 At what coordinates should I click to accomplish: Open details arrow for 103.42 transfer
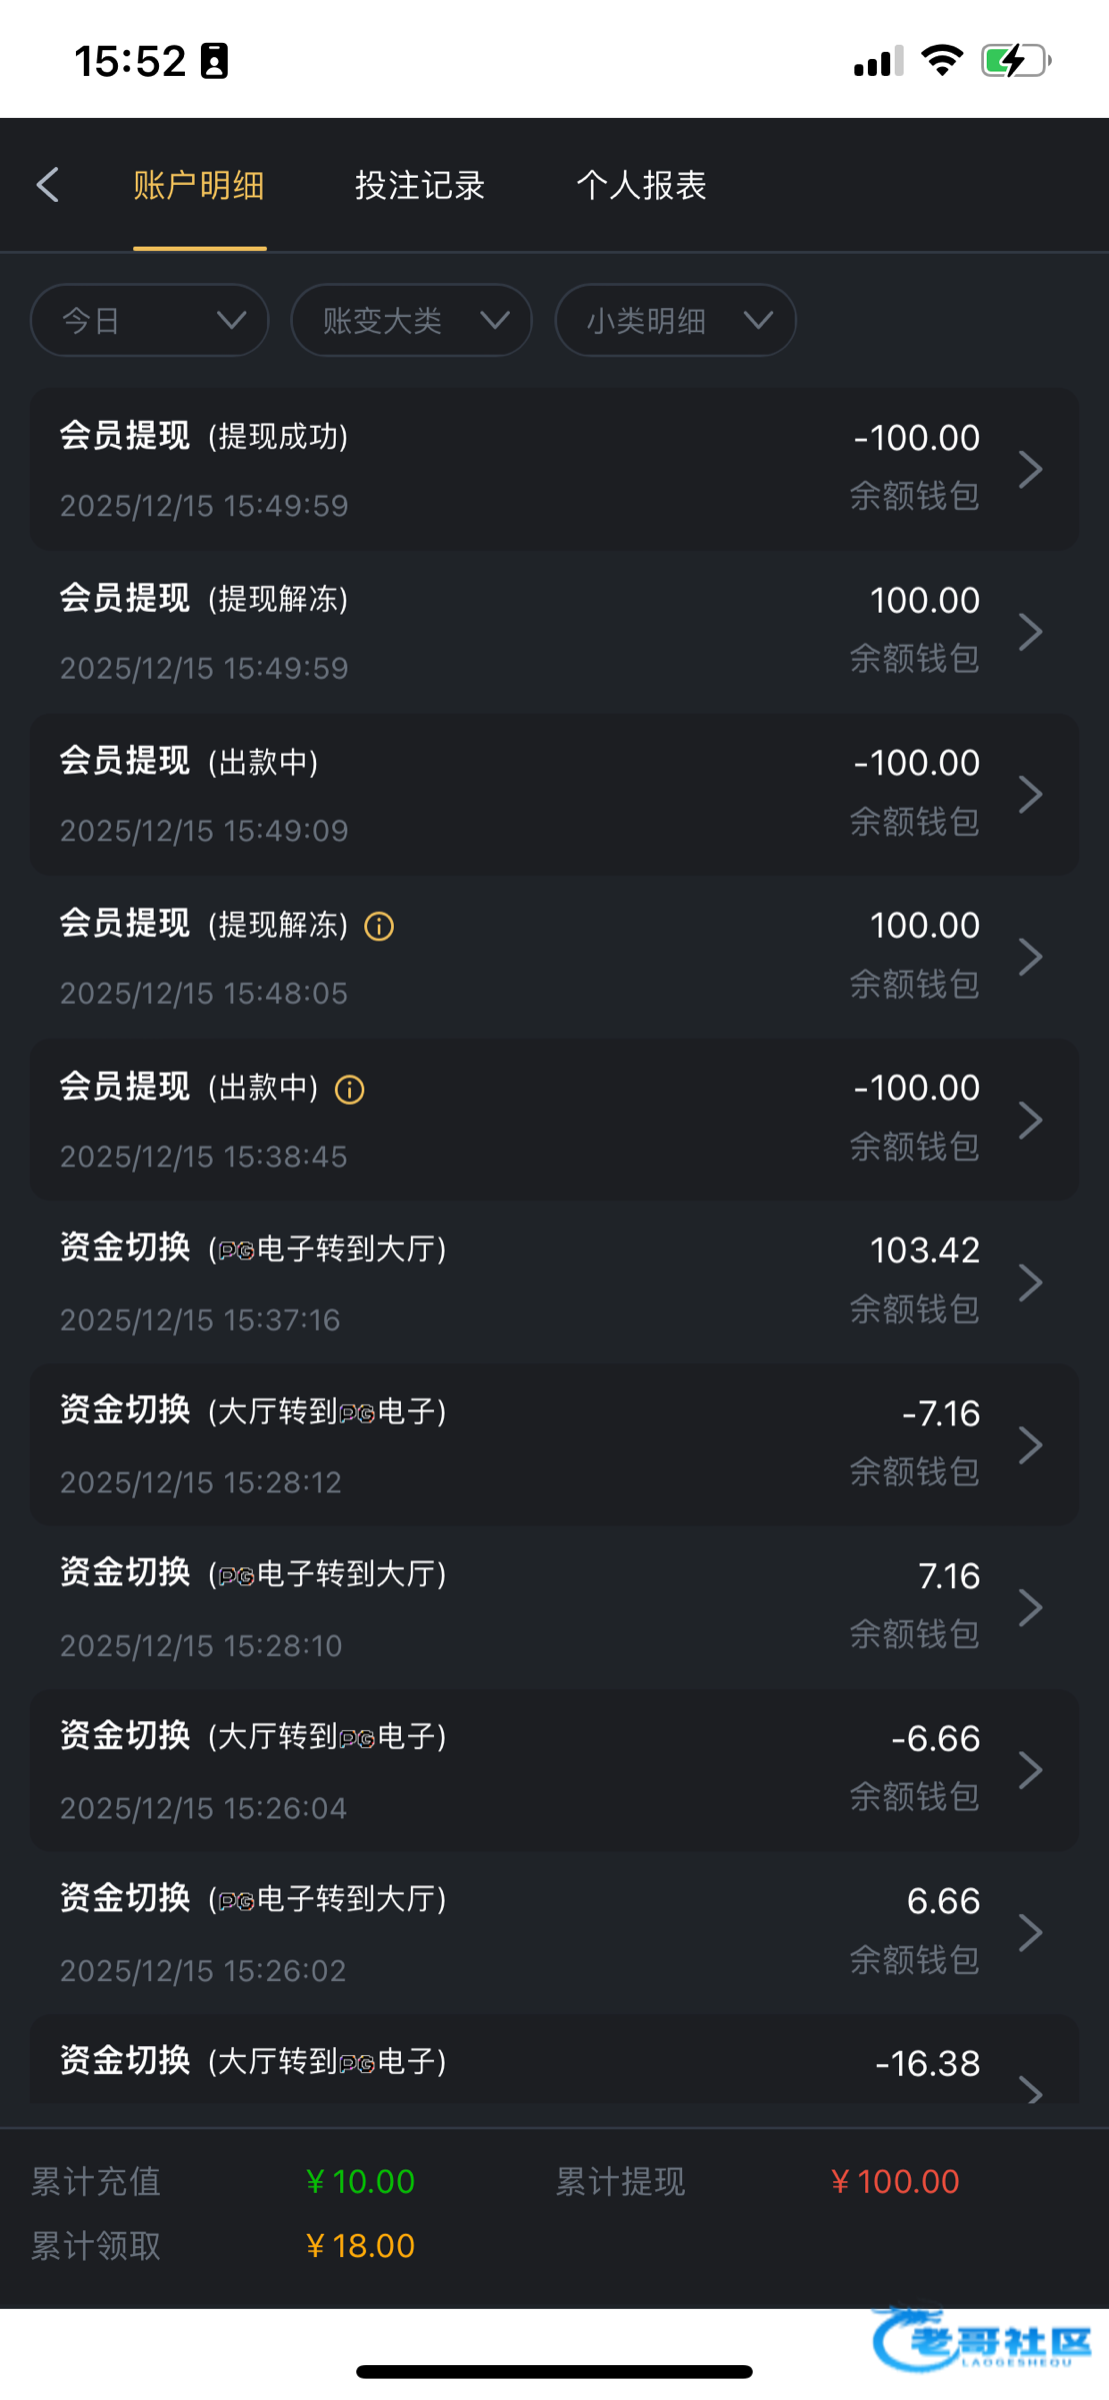tap(1030, 1282)
